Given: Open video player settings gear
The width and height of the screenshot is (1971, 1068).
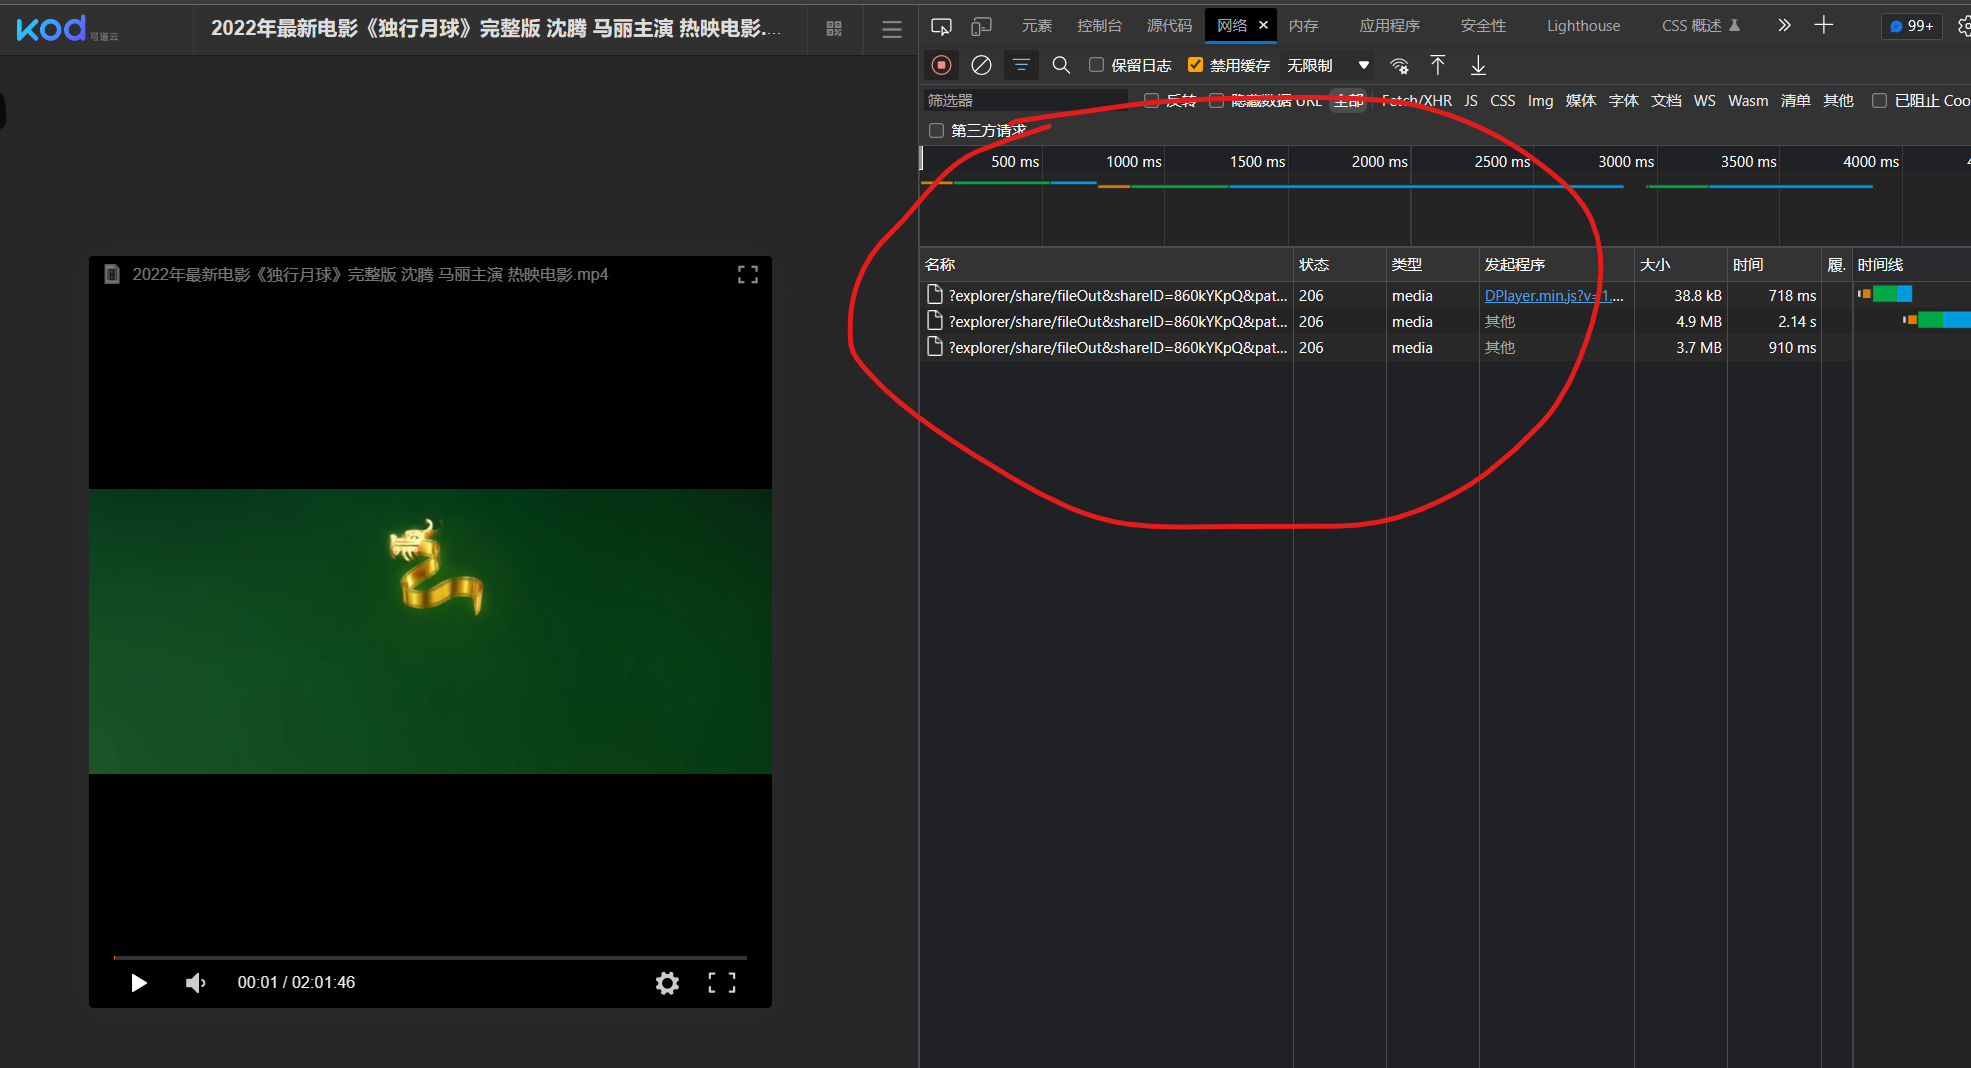Looking at the screenshot, I should tap(667, 983).
